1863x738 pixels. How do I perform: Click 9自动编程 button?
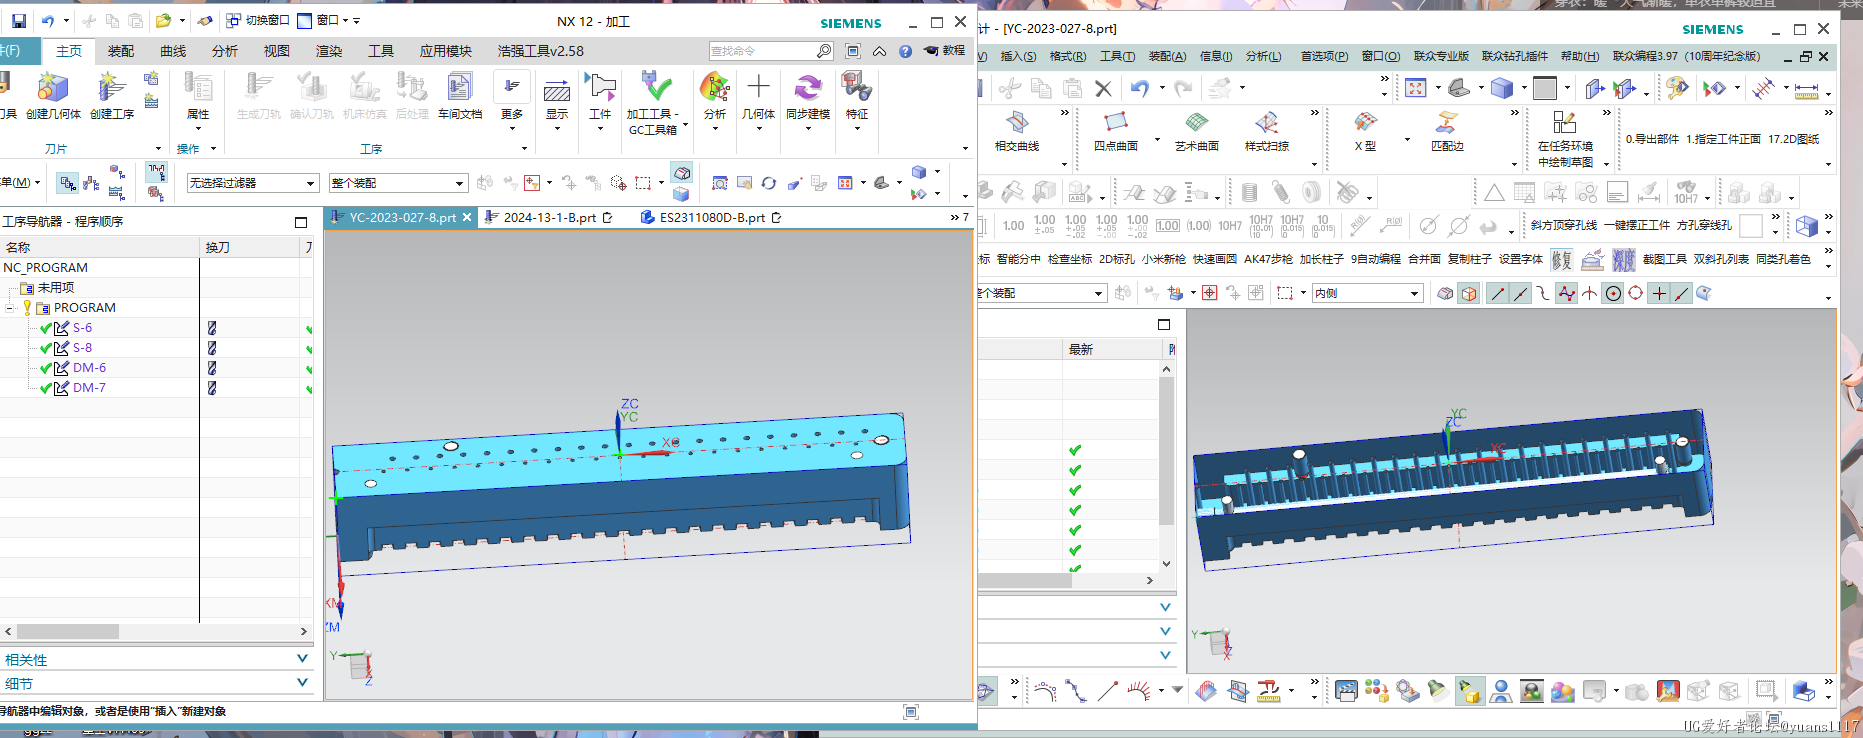click(1376, 259)
